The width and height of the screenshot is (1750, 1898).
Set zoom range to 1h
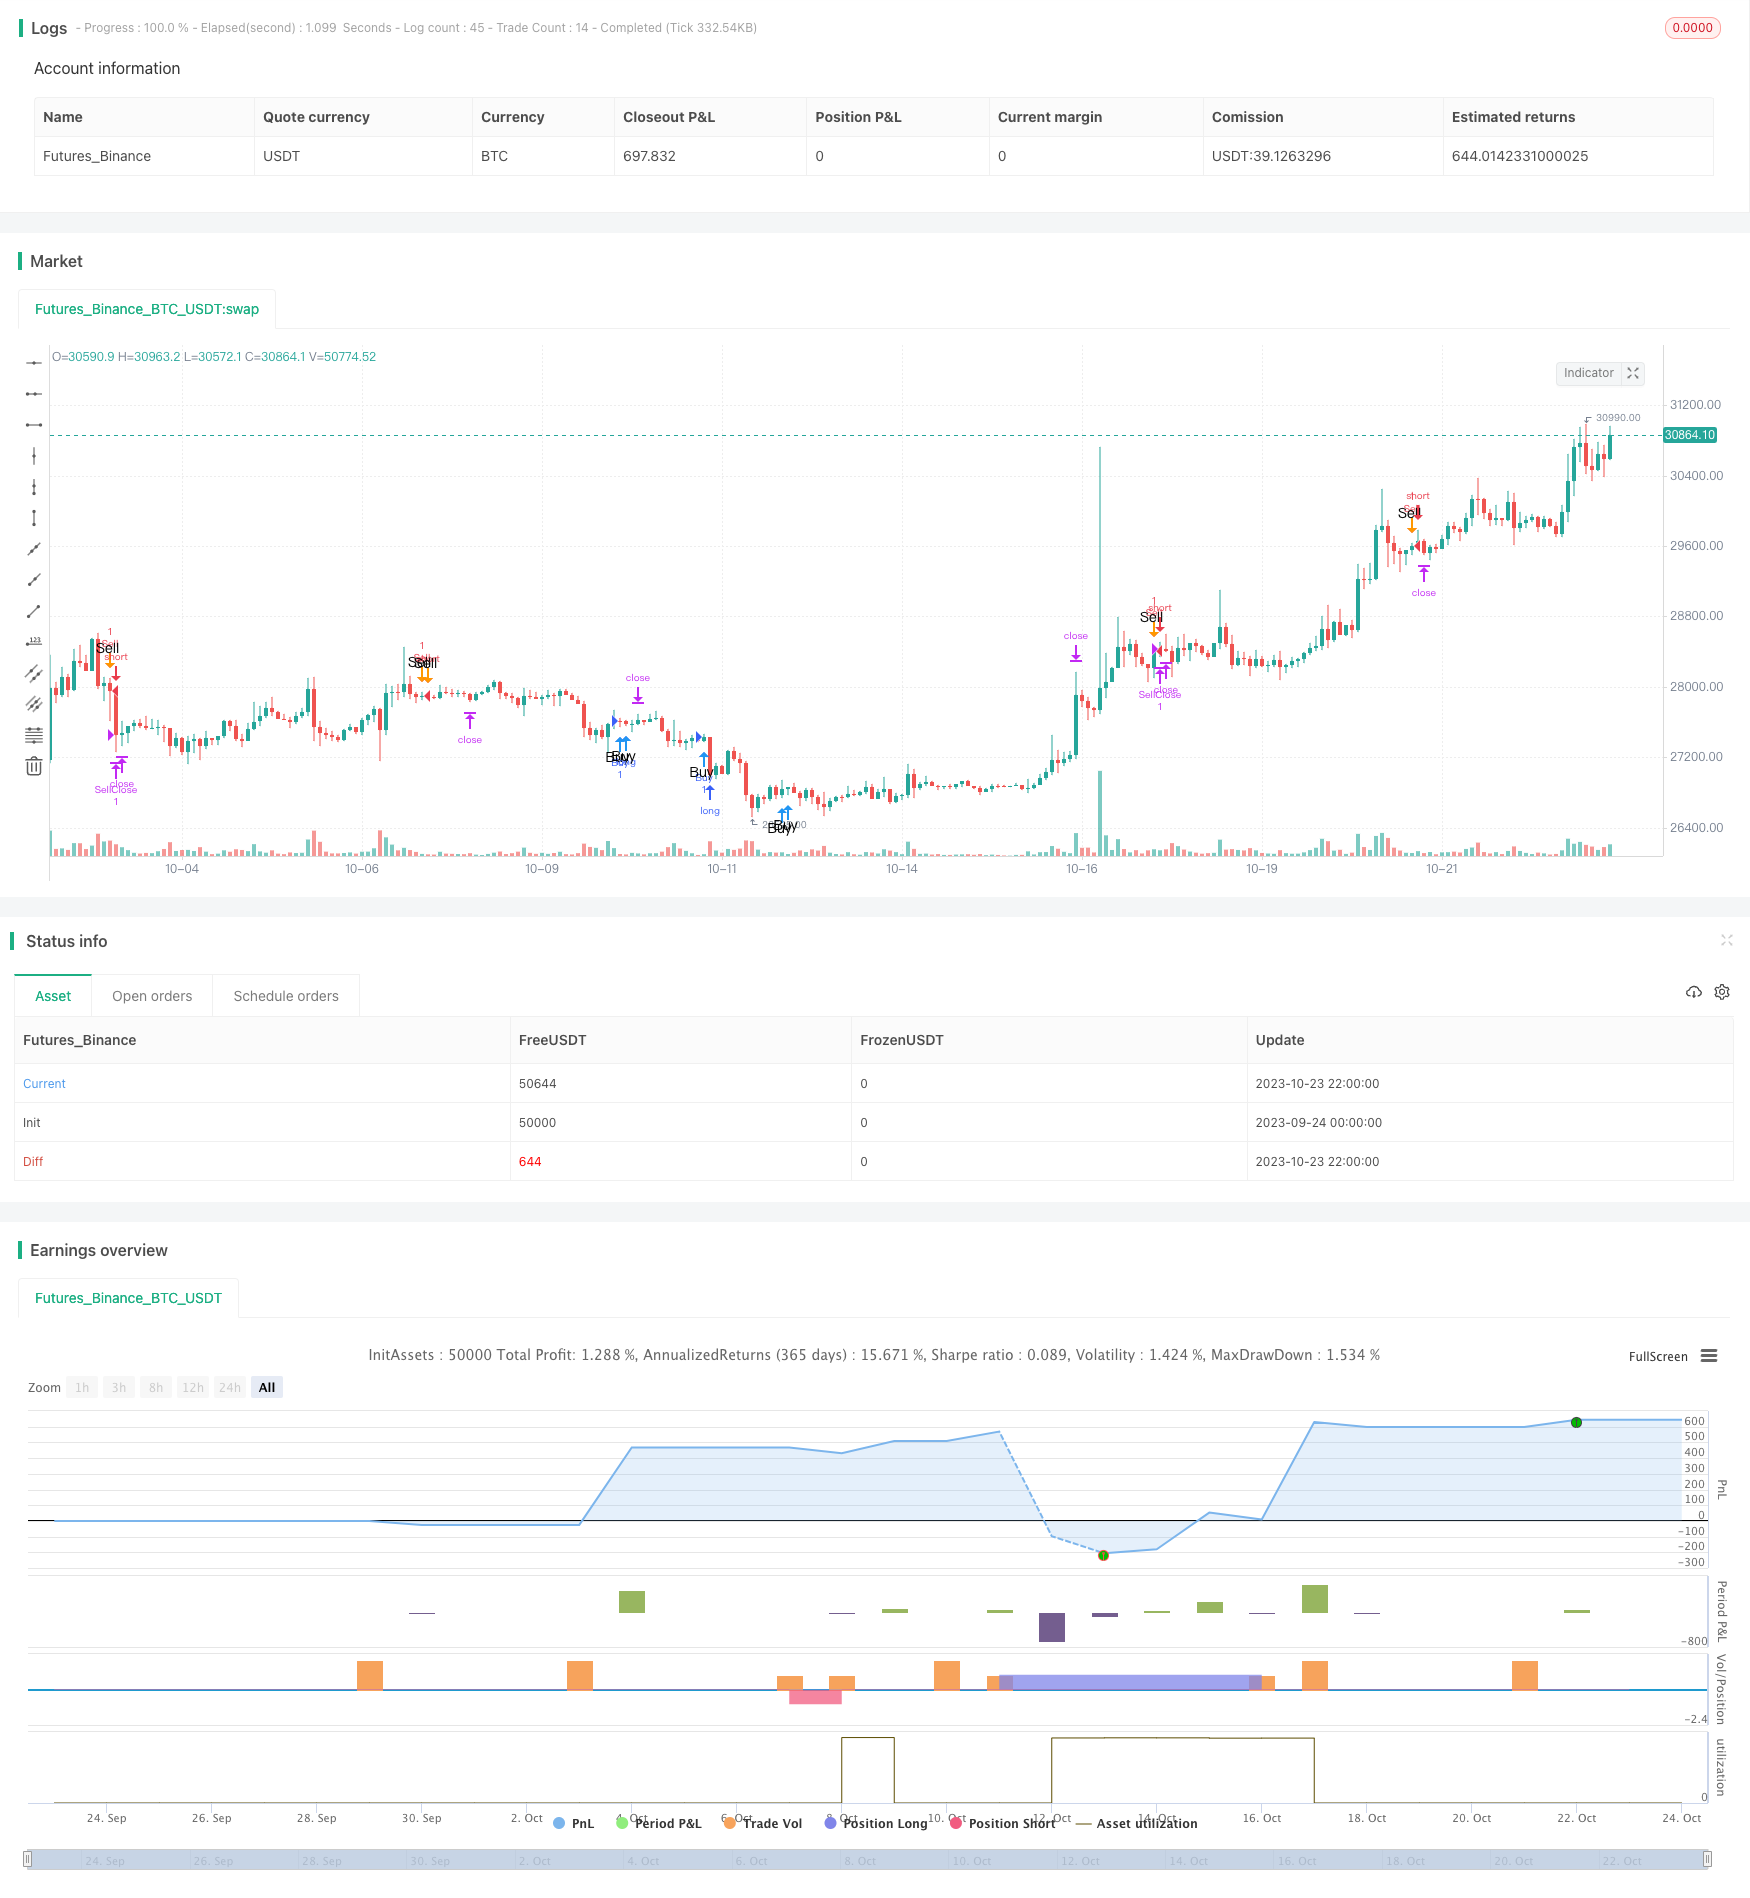(82, 1387)
